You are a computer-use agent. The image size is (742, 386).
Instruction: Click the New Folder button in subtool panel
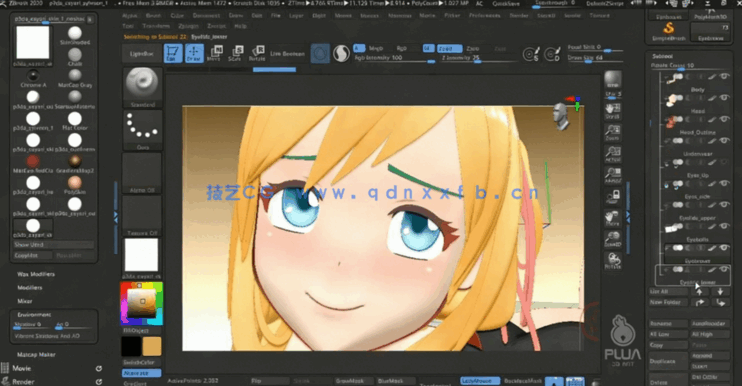pos(668,302)
